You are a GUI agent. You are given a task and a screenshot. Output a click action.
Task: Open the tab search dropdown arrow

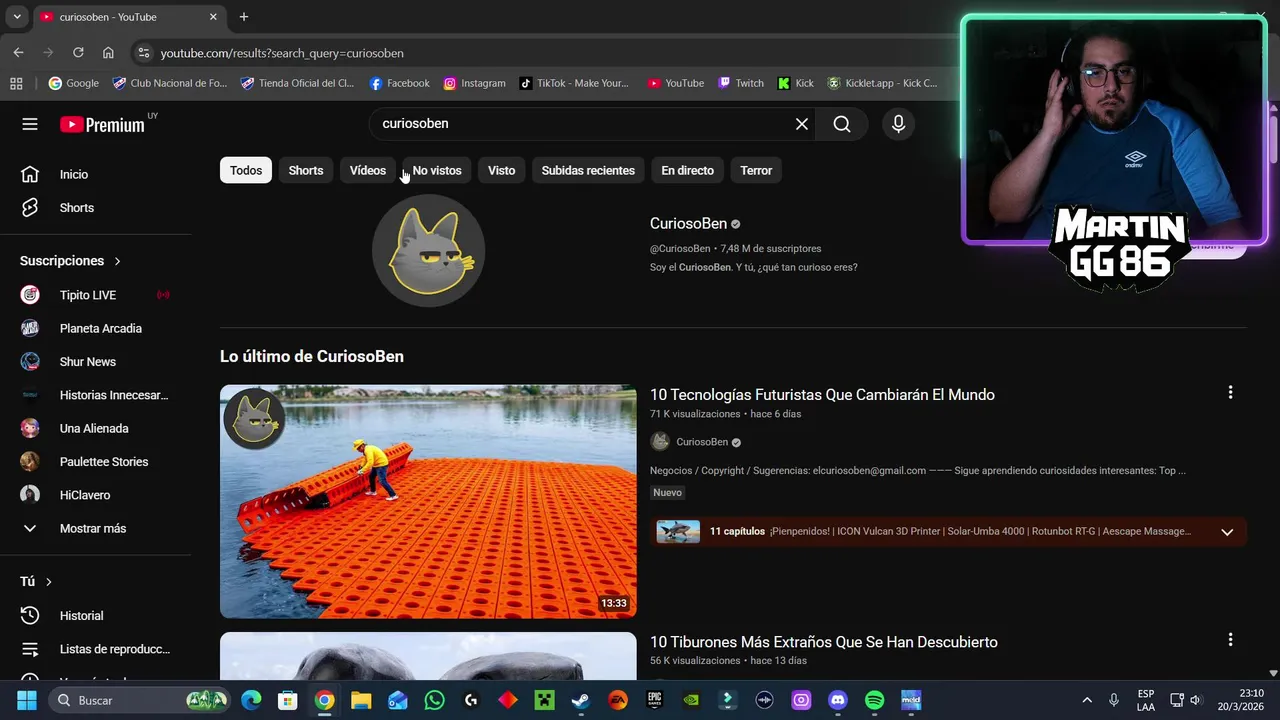pyautogui.click(x=17, y=17)
